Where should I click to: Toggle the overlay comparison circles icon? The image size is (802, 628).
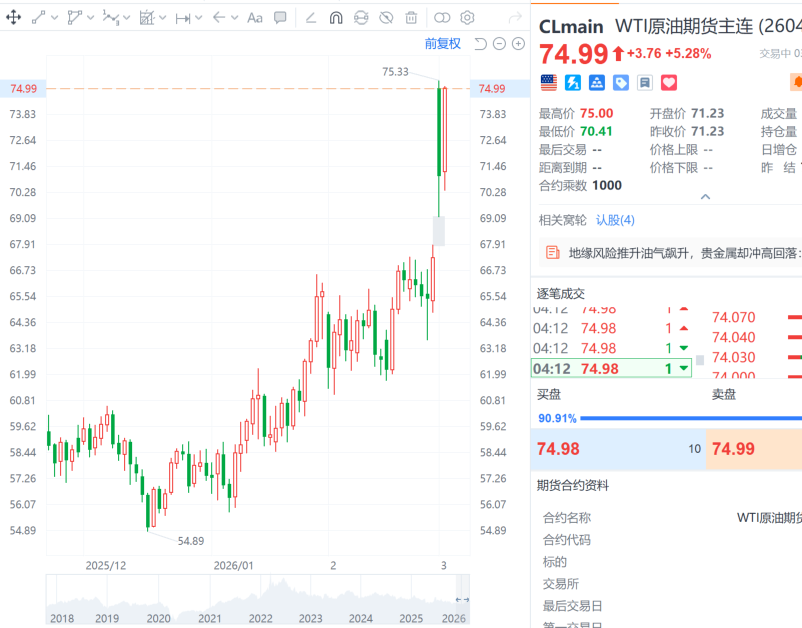[442, 17]
